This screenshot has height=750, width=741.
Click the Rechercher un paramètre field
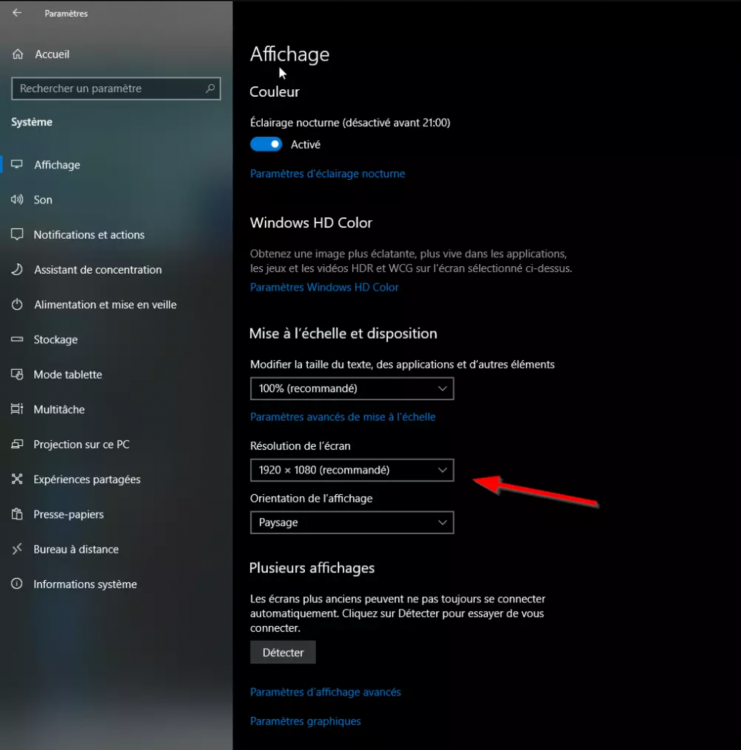click(x=116, y=88)
